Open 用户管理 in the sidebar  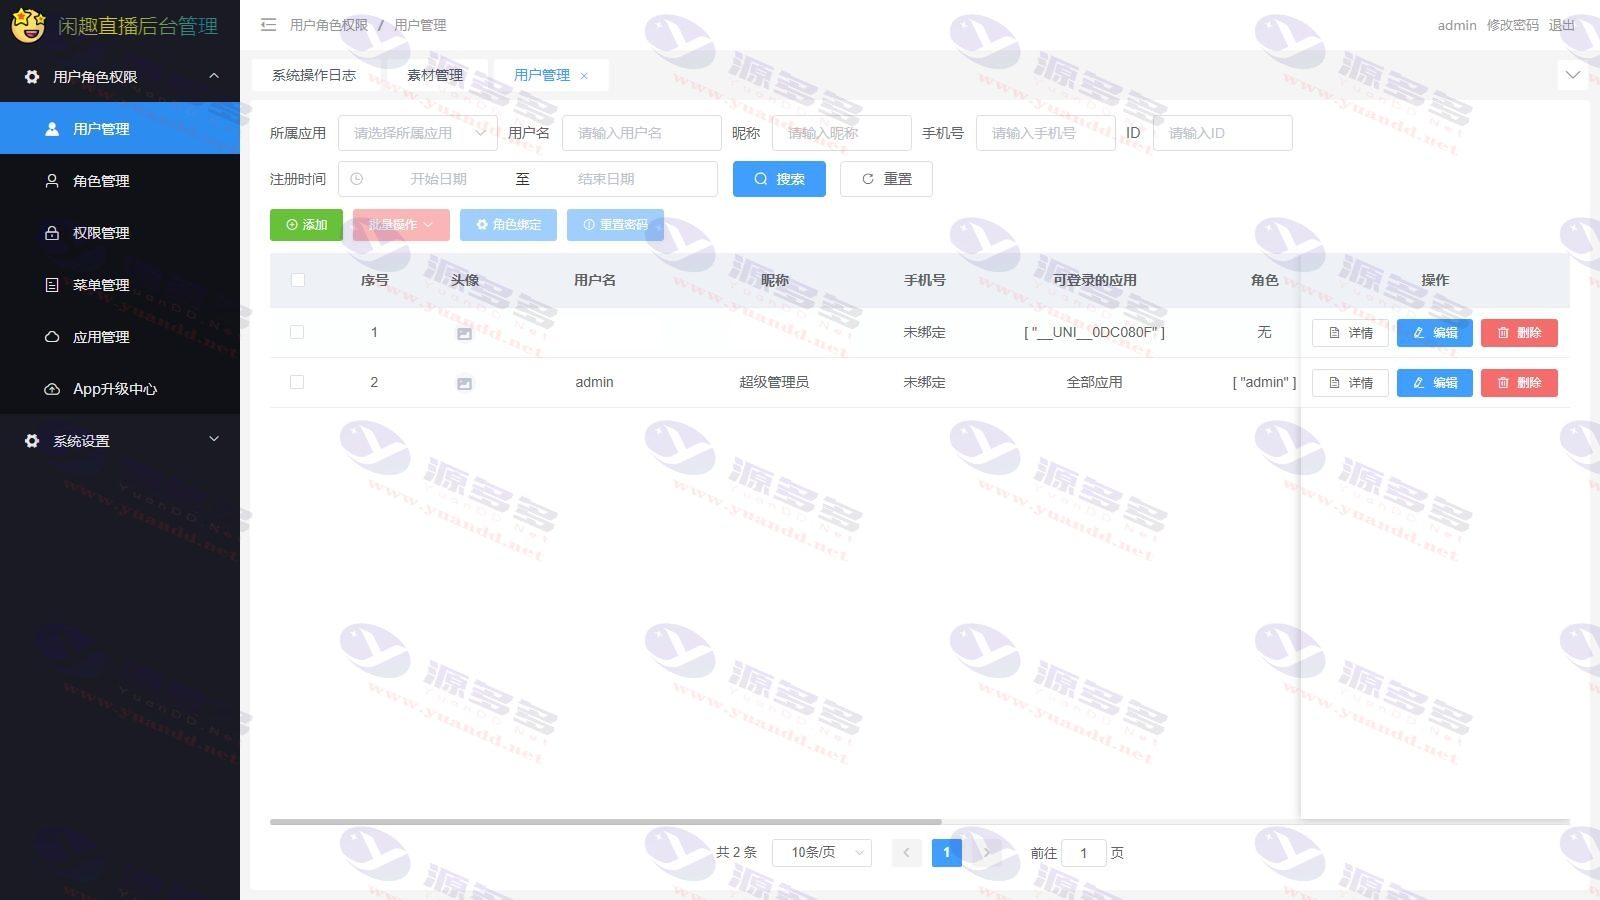click(x=120, y=128)
